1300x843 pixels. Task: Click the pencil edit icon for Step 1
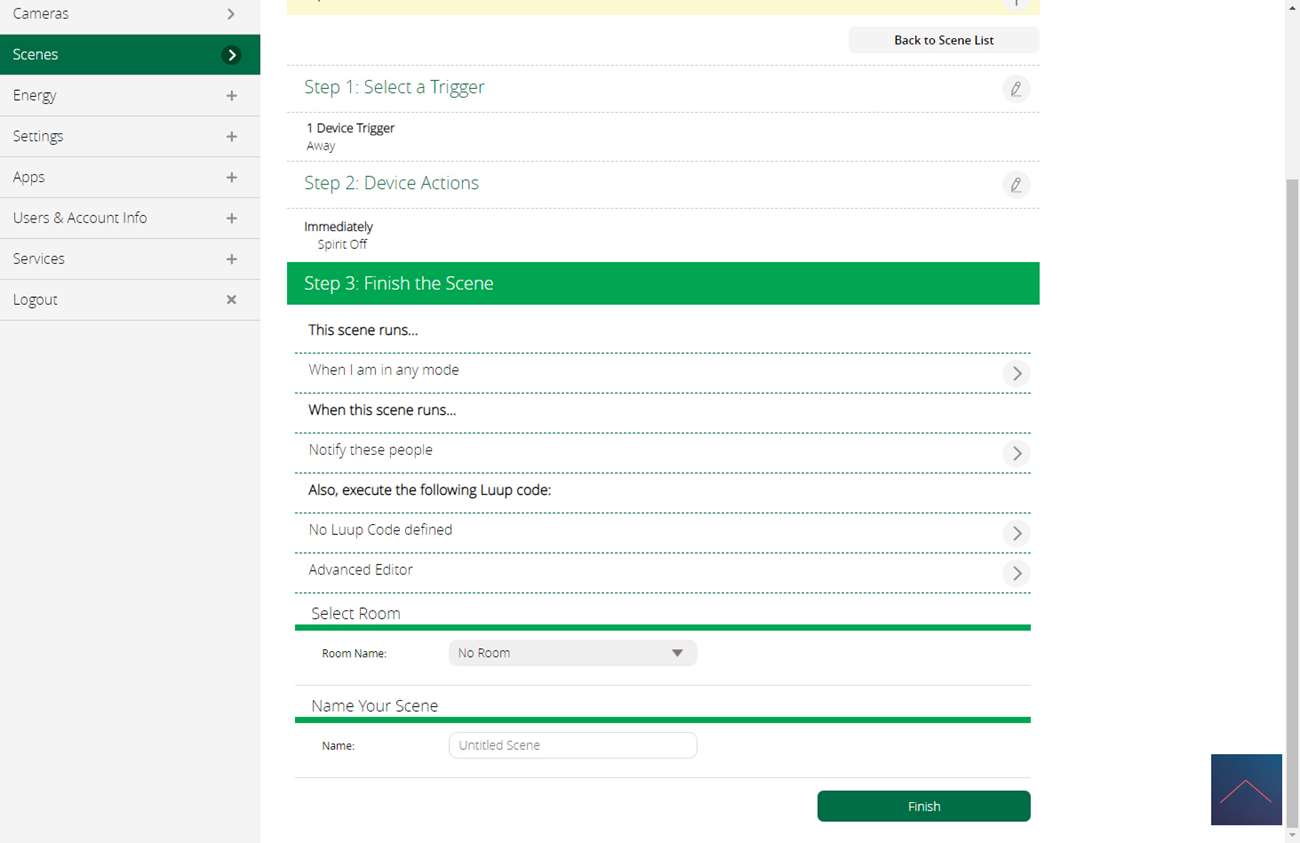pos(1015,89)
